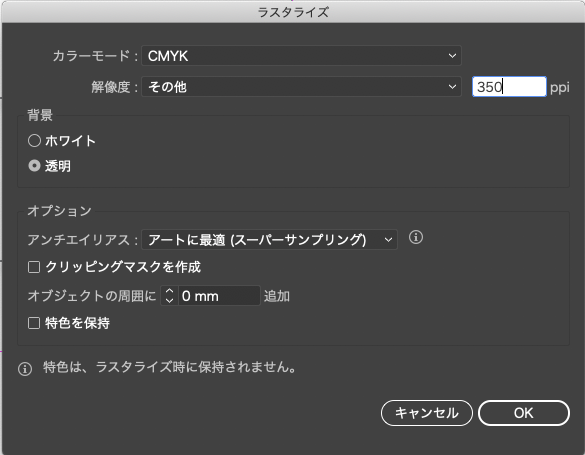Click the 追加 label after padding field

(x=277, y=296)
